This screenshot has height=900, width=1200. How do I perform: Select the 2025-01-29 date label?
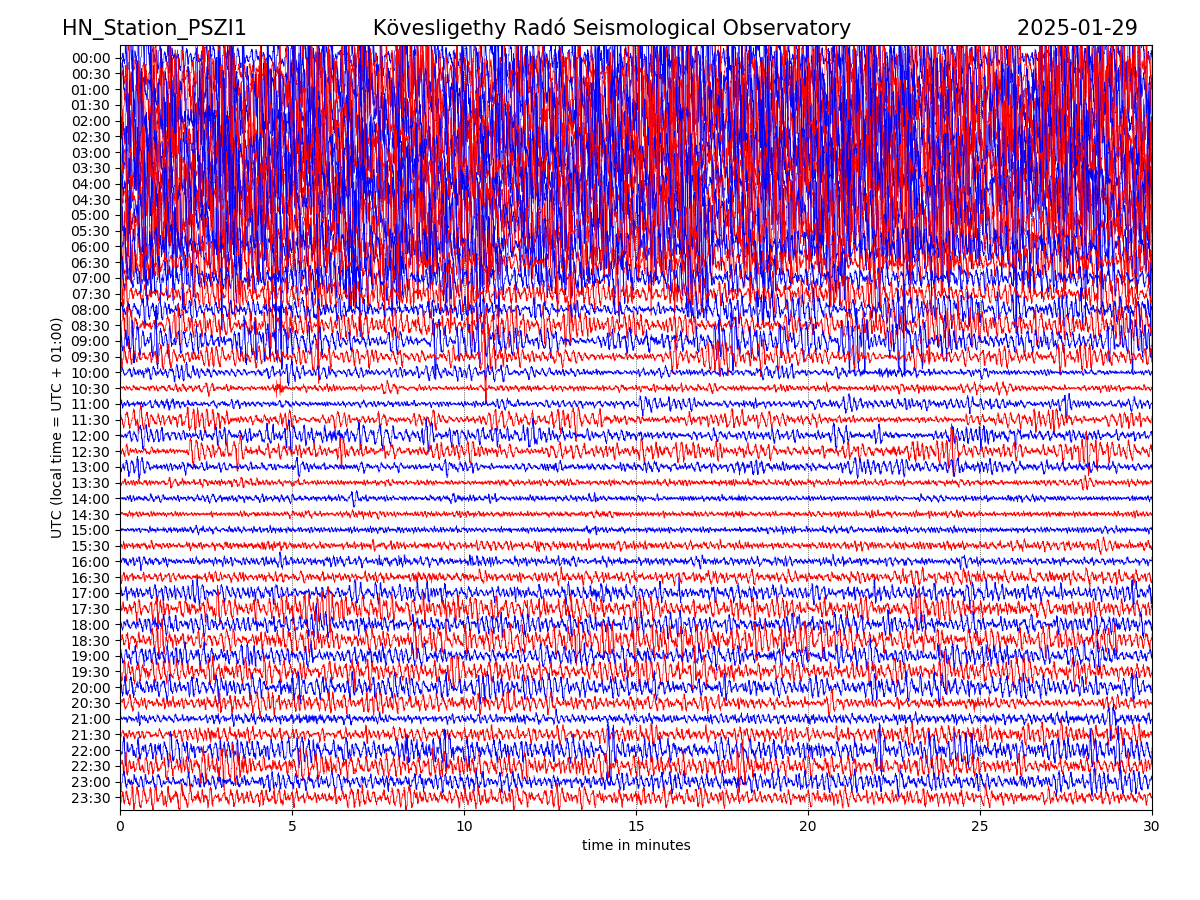(1077, 28)
